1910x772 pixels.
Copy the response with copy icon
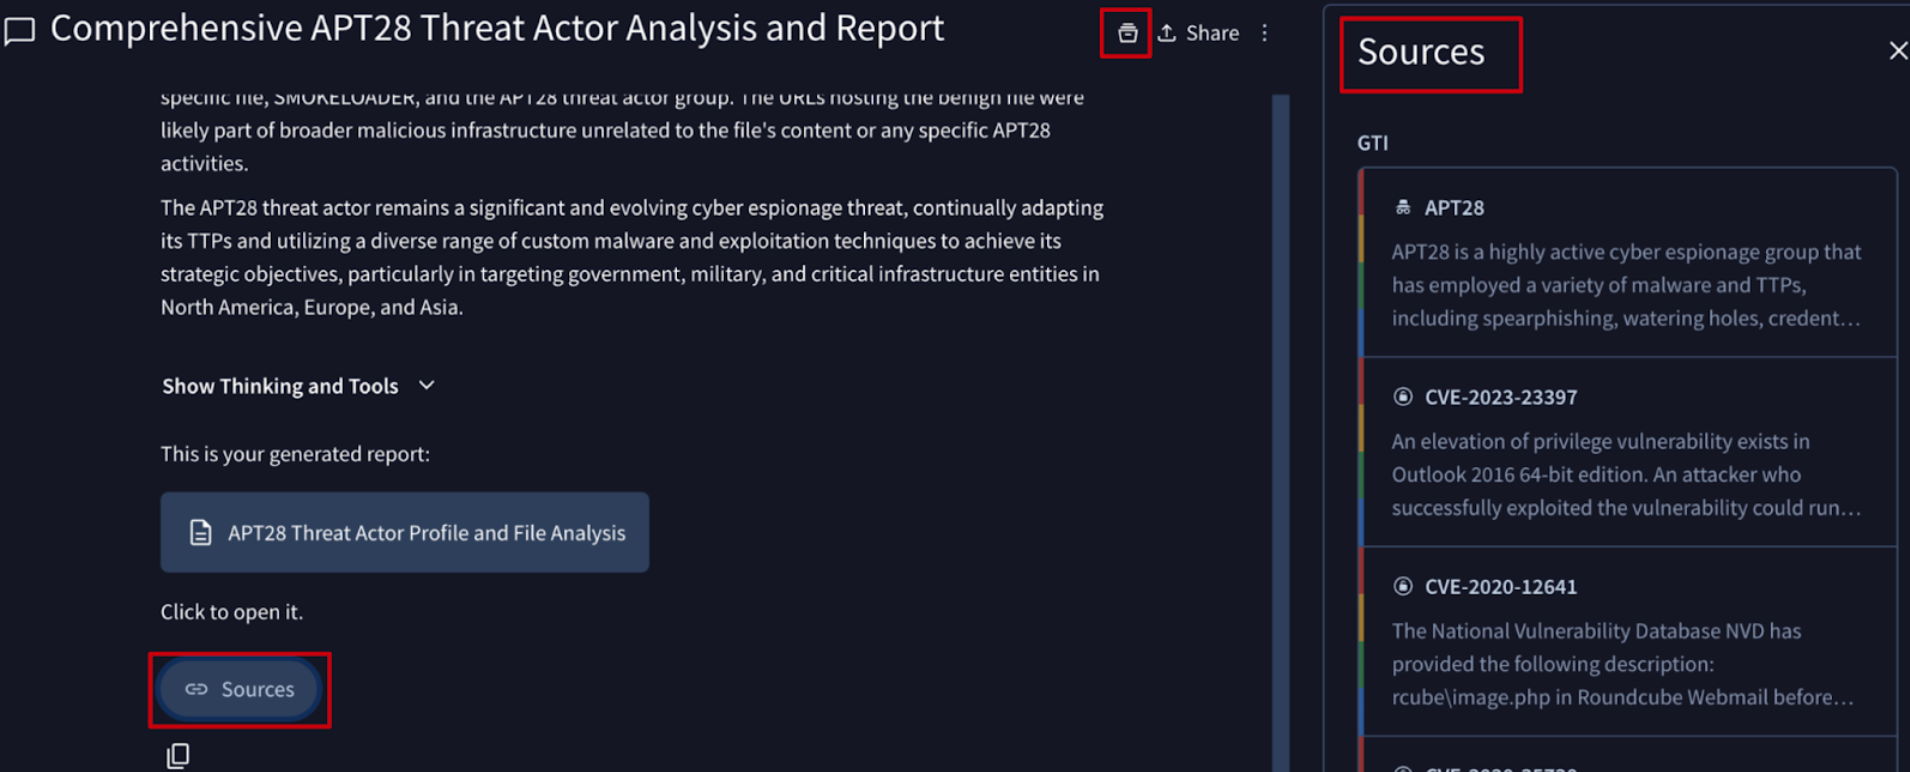coord(178,756)
